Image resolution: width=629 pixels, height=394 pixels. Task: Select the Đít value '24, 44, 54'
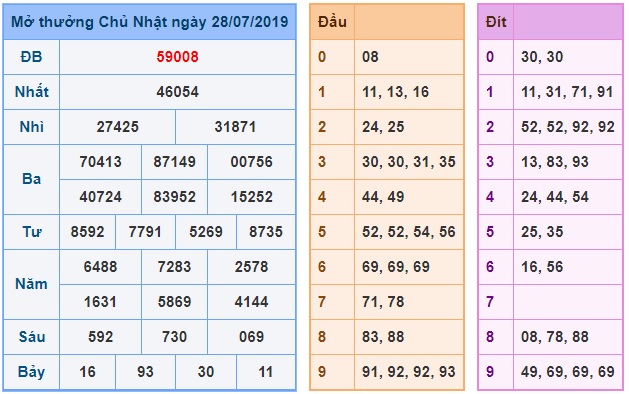(x=555, y=197)
